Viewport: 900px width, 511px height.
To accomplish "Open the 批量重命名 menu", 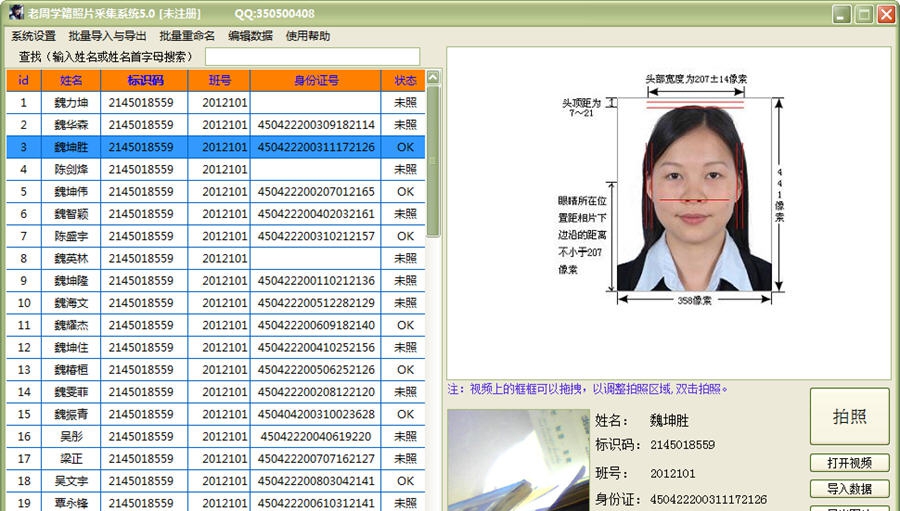I will coord(187,36).
